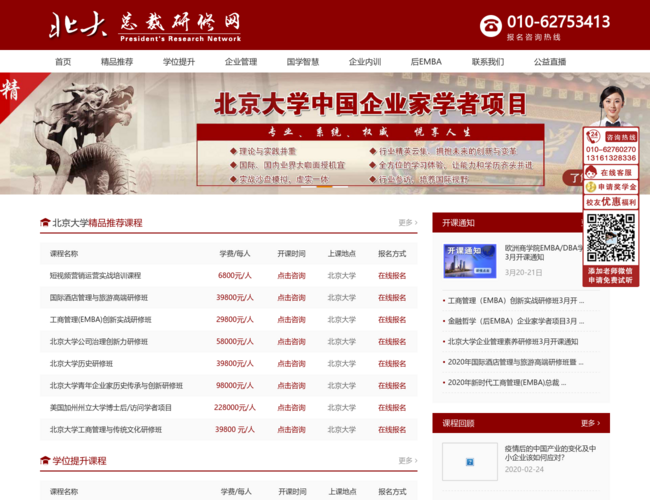Click the scholarship coin icon beside 申请奖学金
This screenshot has height=500, width=650.
pos(591,187)
